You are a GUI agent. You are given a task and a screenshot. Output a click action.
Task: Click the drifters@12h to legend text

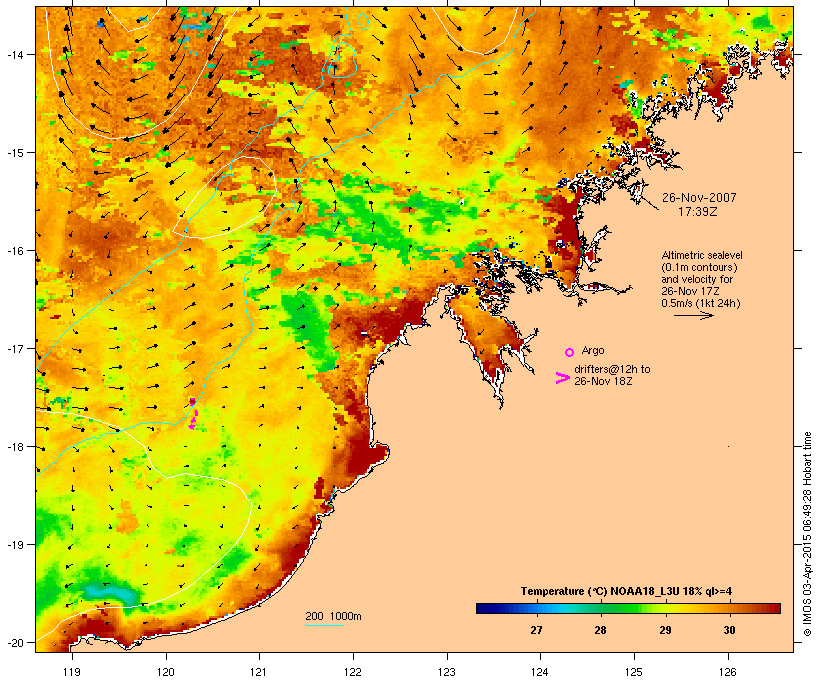coord(612,369)
